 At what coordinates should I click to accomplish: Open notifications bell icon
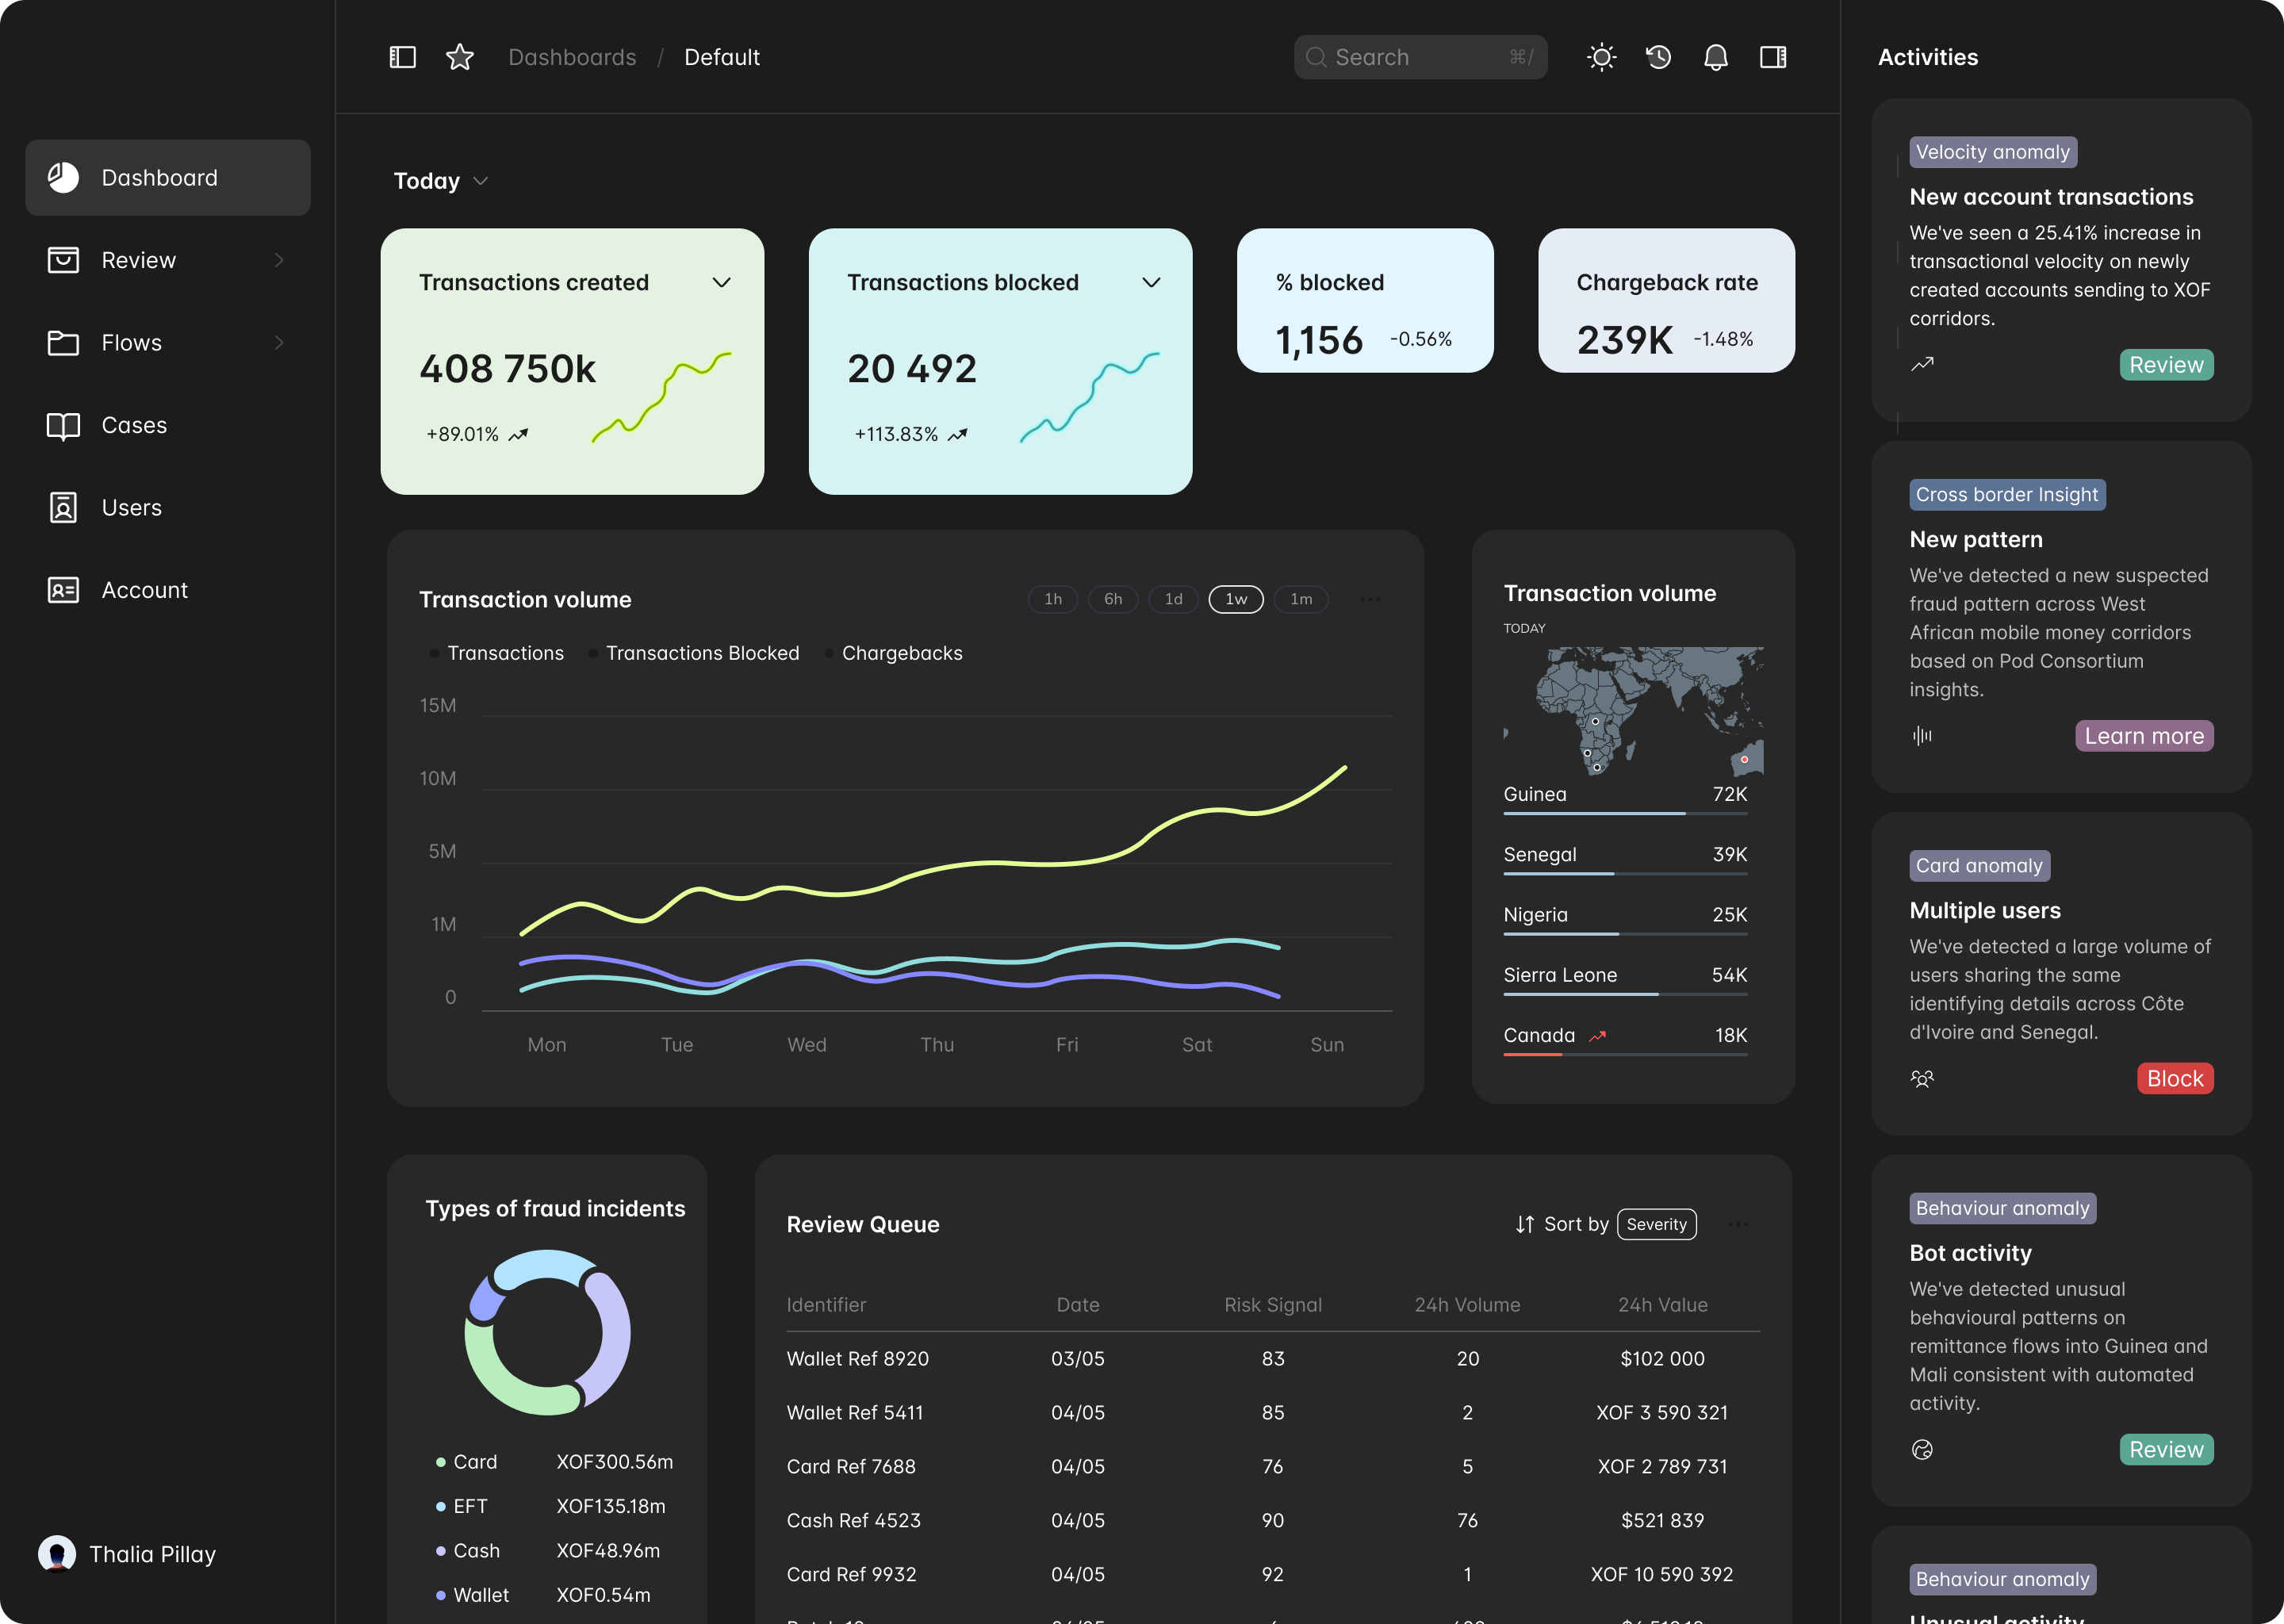point(1715,57)
